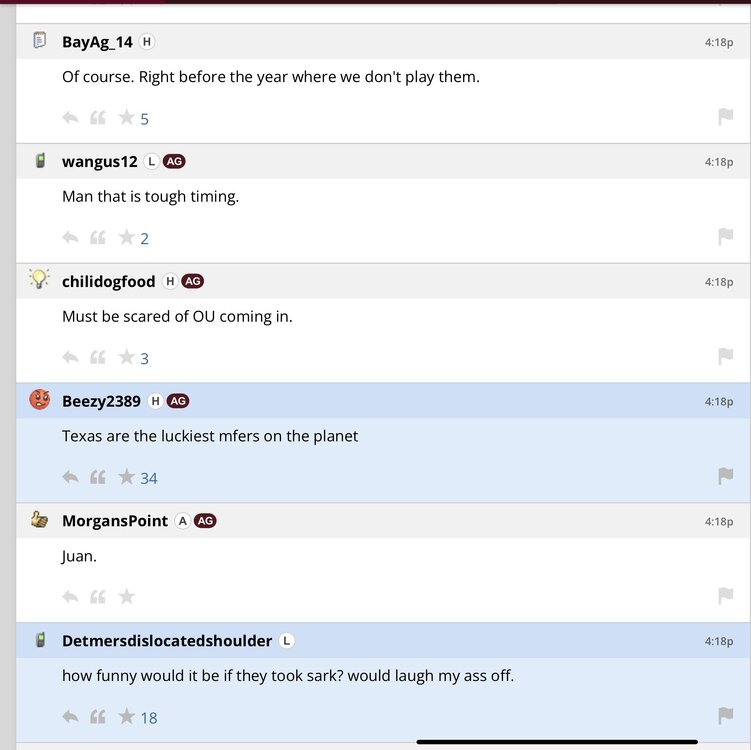Open wangus12's user profile

pos(100,162)
